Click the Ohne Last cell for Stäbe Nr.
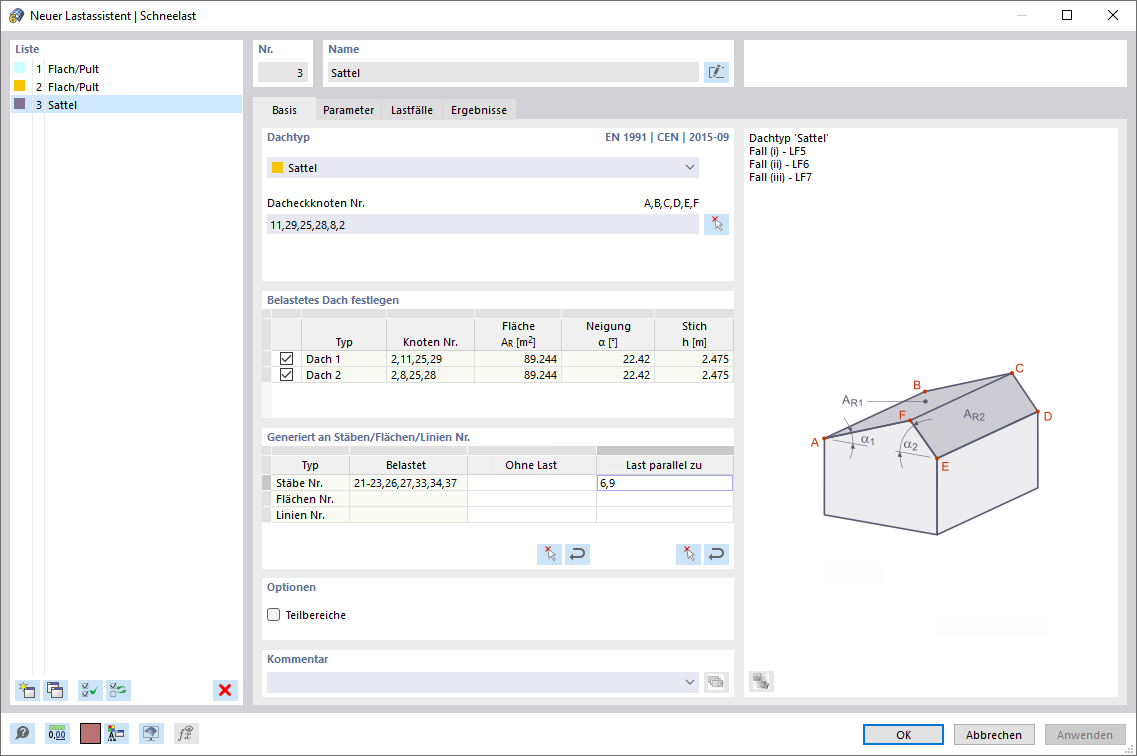This screenshot has width=1137, height=756. pos(532,483)
